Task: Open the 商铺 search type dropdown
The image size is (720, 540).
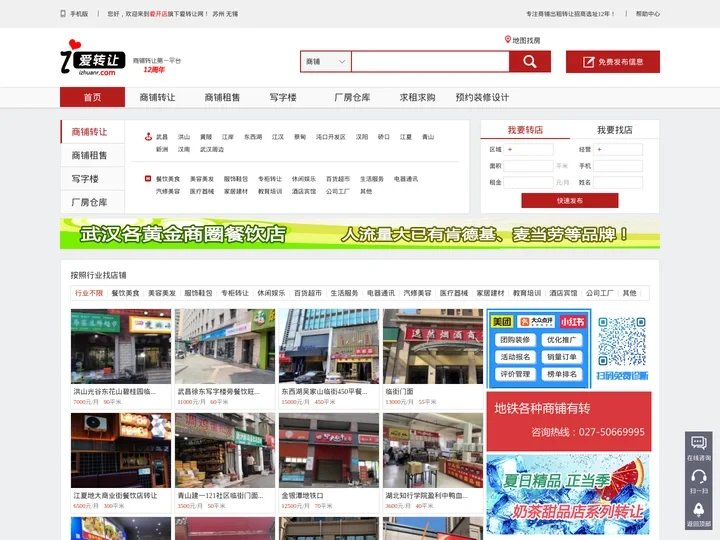Action: [326, 62]
